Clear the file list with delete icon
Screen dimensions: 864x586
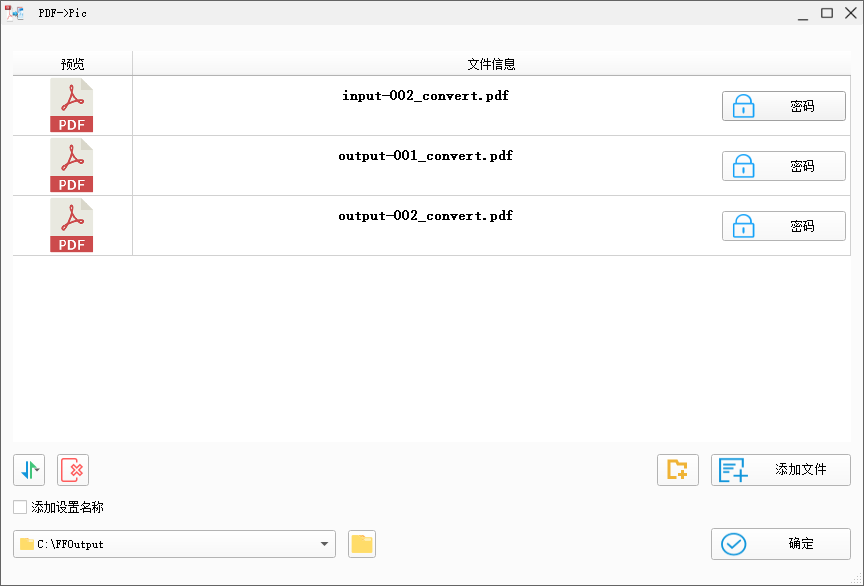[x=72, y=469]
